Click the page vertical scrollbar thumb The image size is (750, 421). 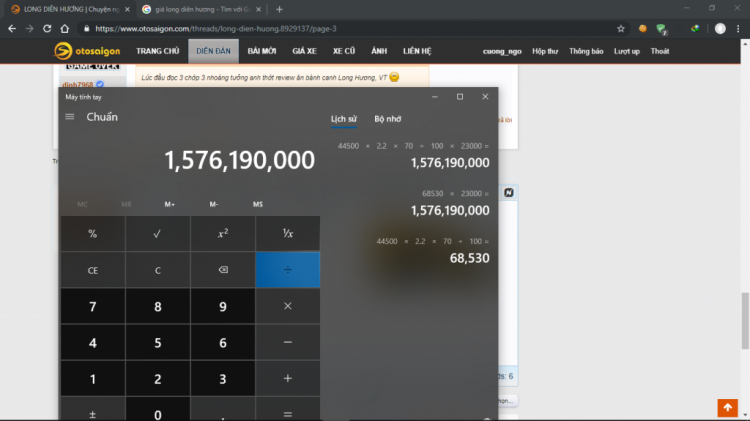pyautogui.click(x=745, y=321)
